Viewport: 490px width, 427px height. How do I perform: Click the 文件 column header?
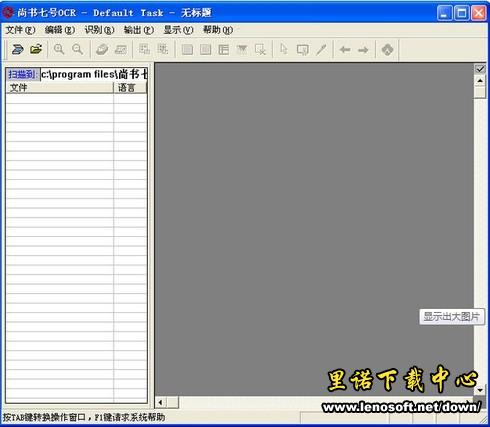(x=60, y=88)
